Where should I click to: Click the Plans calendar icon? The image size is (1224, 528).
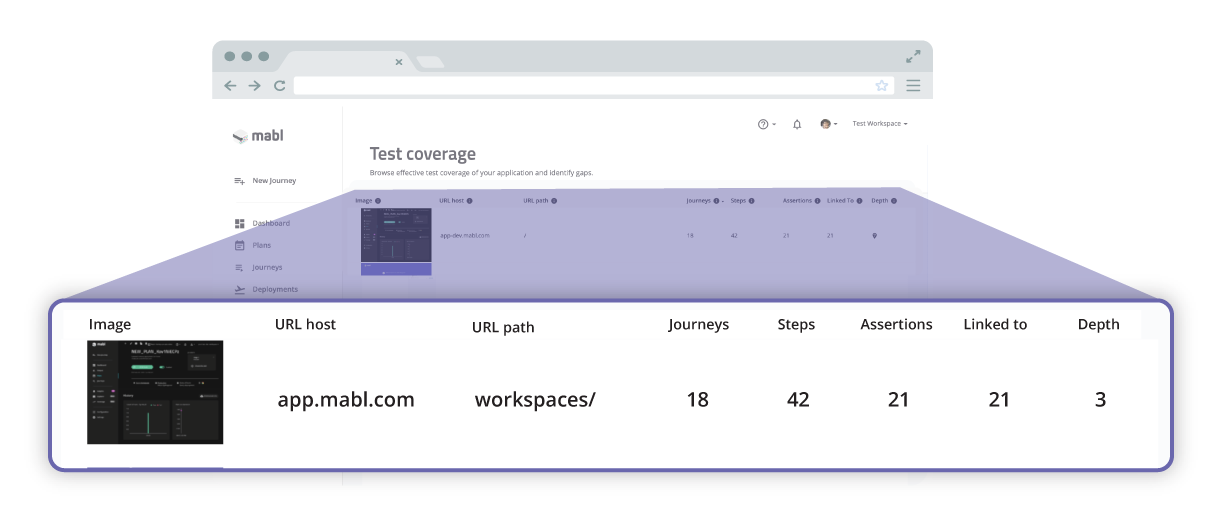(x=239, y=245)
